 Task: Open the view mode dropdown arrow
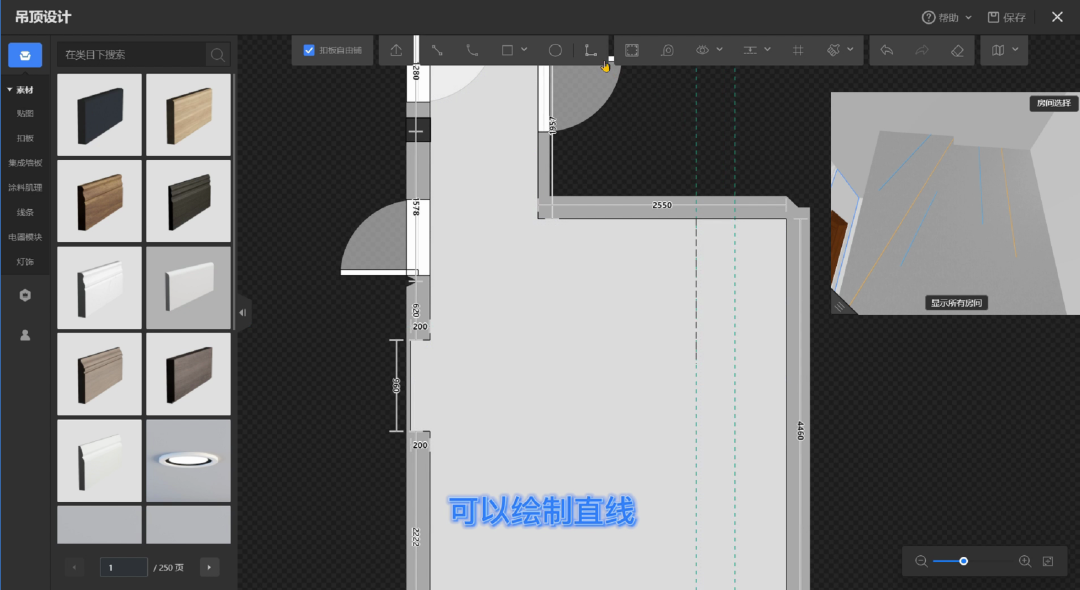[x=1015, y=50]
